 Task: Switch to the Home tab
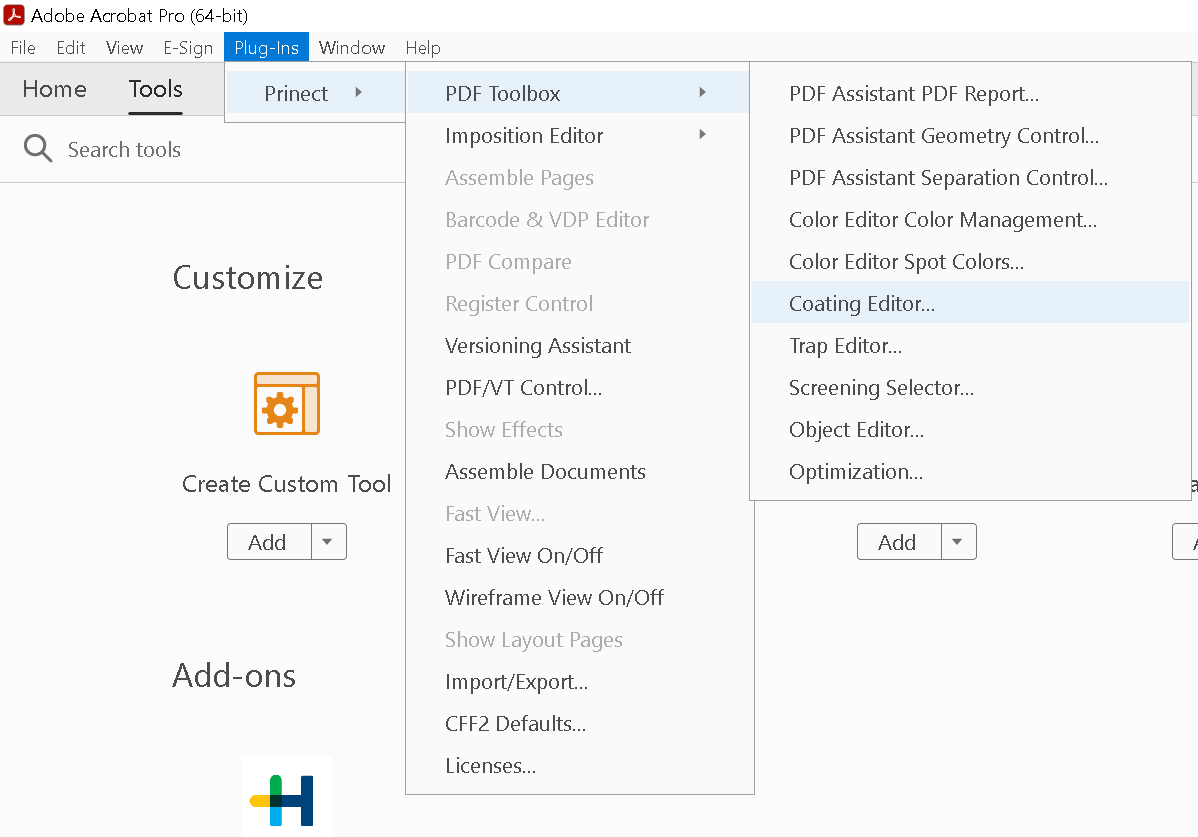(x=54, y=89)
